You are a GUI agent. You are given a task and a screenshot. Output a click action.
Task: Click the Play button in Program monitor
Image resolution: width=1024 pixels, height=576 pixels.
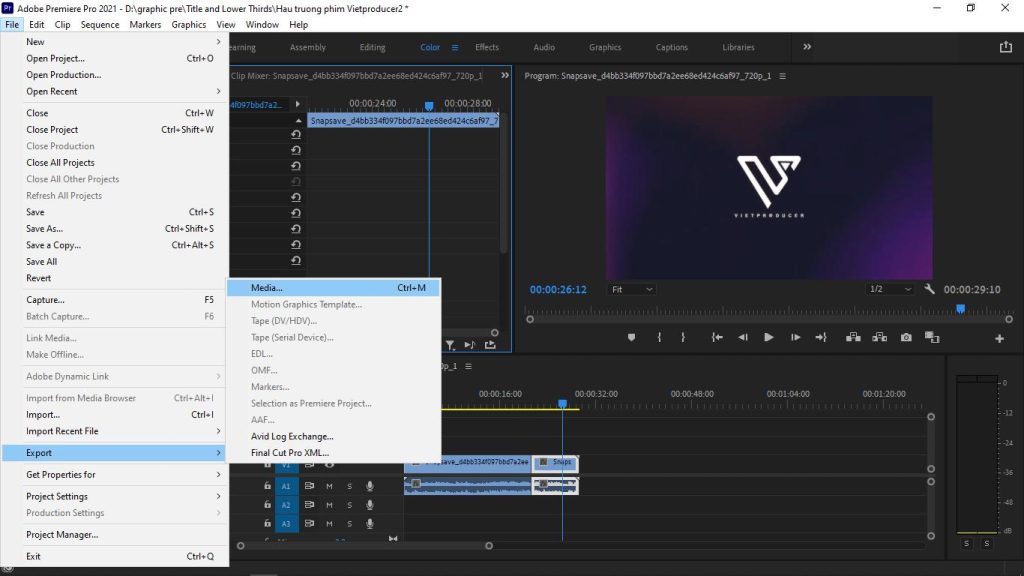[768, 337]
